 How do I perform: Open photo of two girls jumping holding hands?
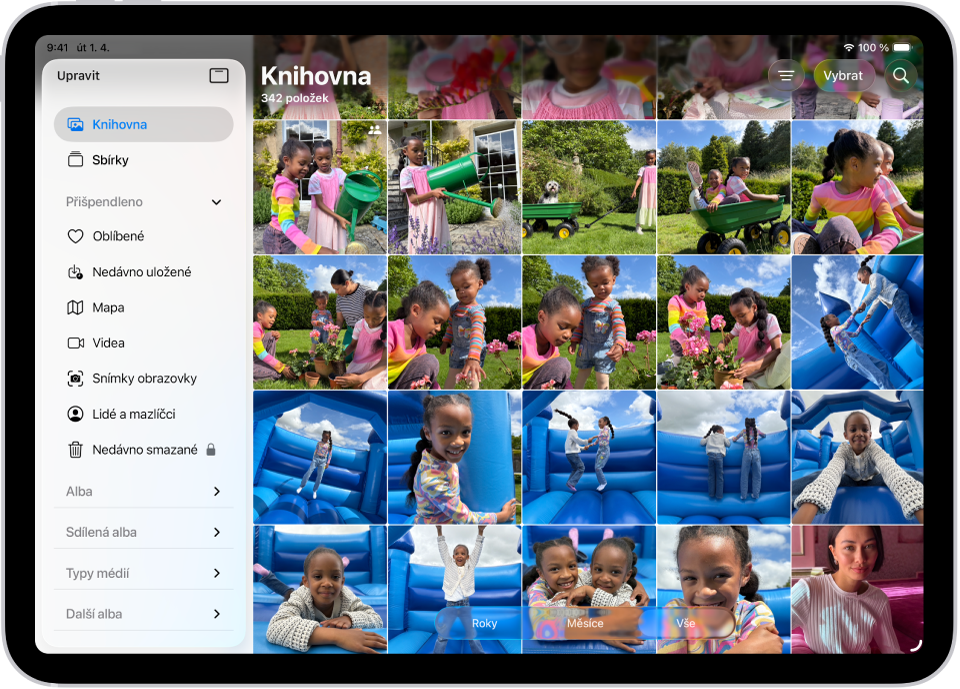(x=589, y=457)
